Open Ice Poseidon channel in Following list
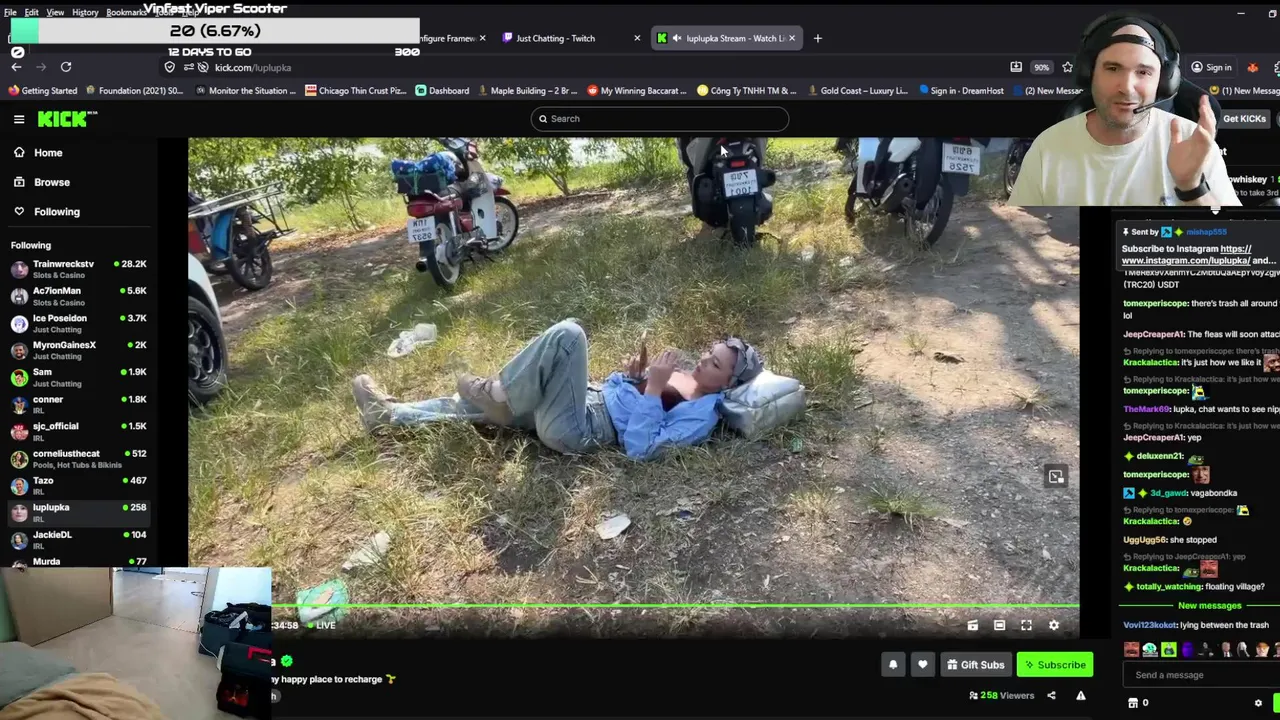The width and height of the screenshot is (1280, 720). click(x=79, y=323)
